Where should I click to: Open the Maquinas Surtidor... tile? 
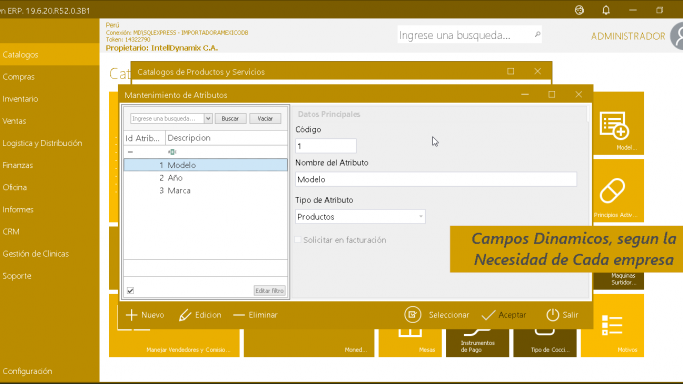(x=619, y=280)
